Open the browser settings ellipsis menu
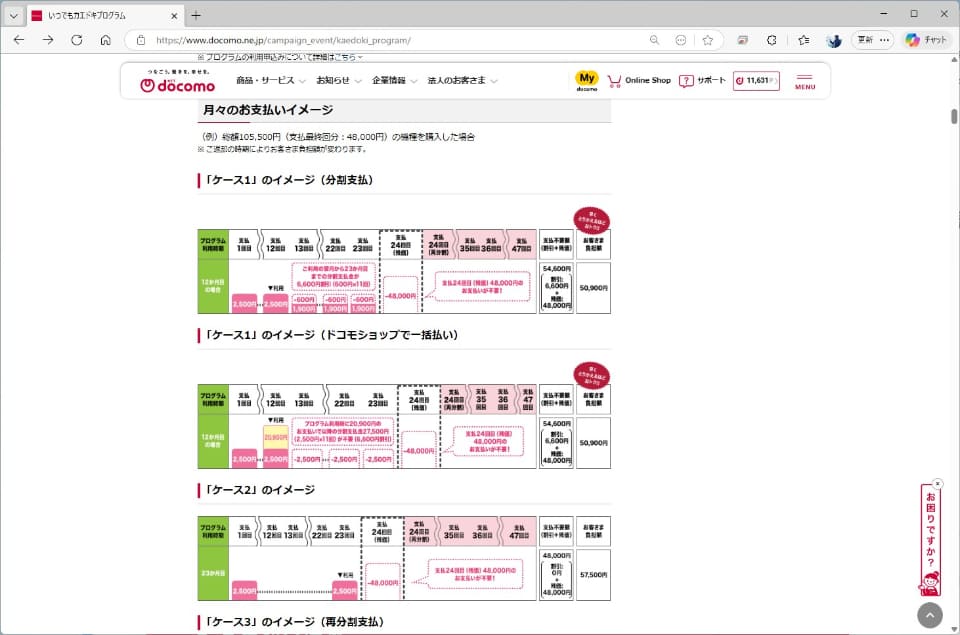 (884, 40)
